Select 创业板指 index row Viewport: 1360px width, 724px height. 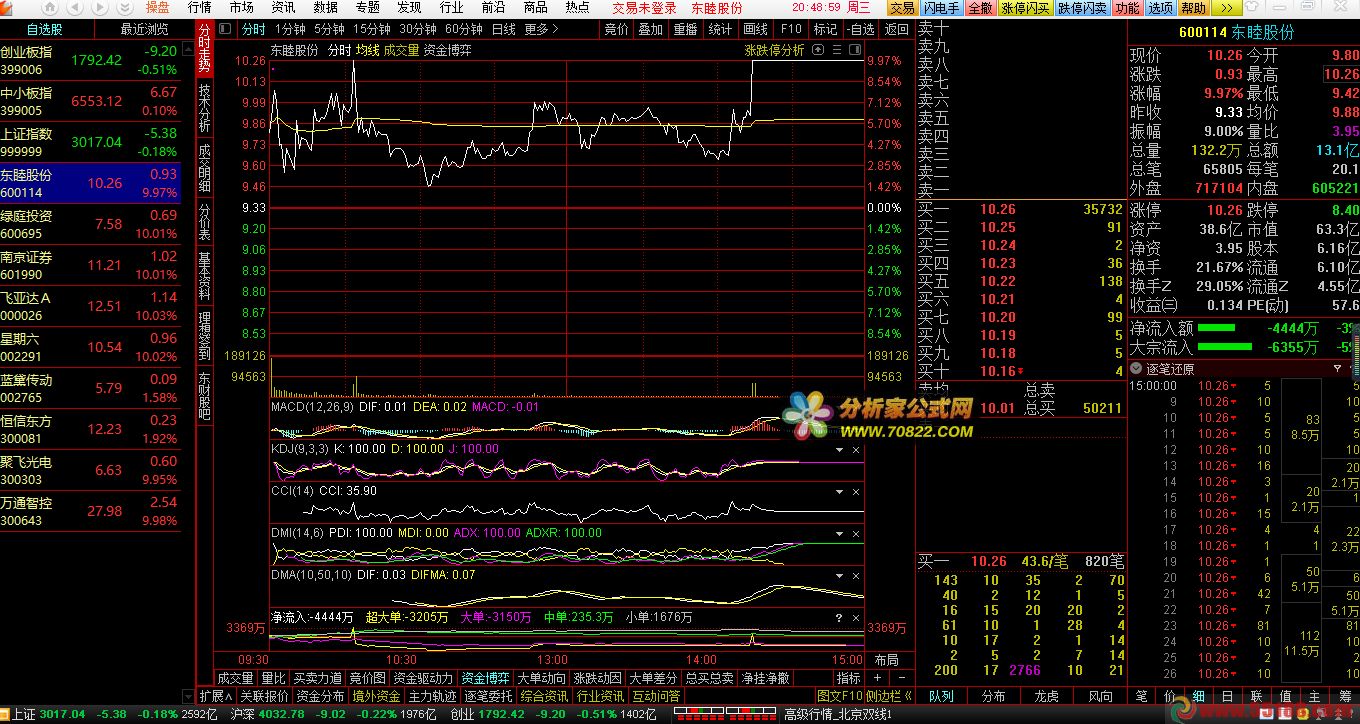(90, 60)
